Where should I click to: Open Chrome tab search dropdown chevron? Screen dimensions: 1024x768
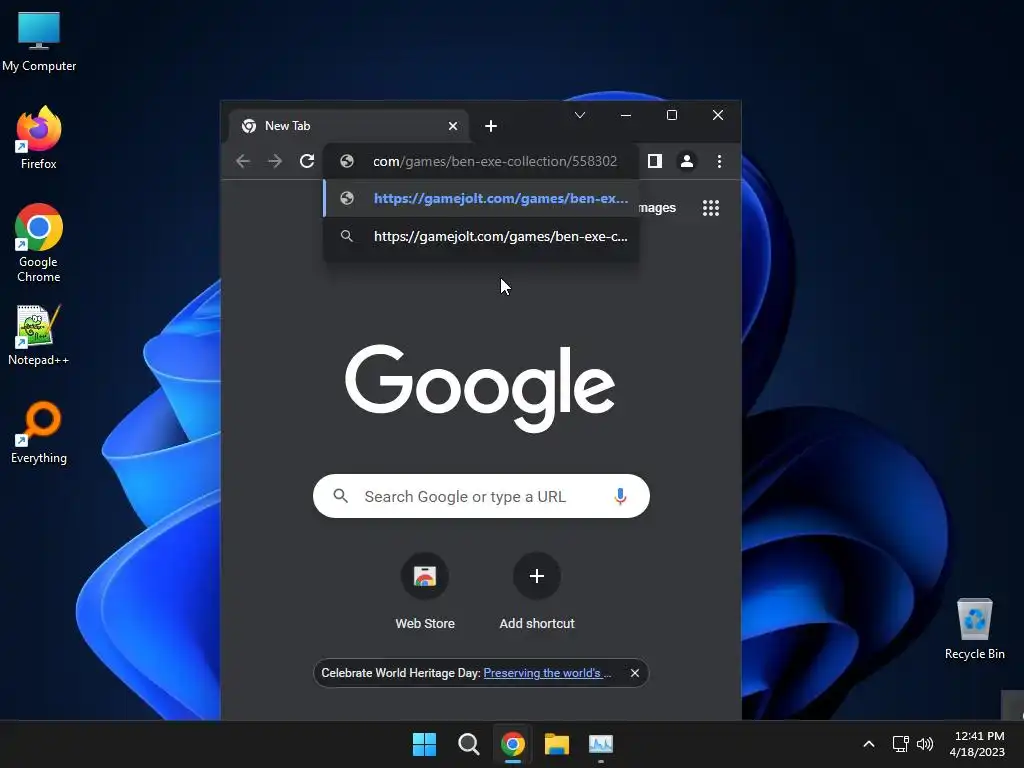coord(579,115)
